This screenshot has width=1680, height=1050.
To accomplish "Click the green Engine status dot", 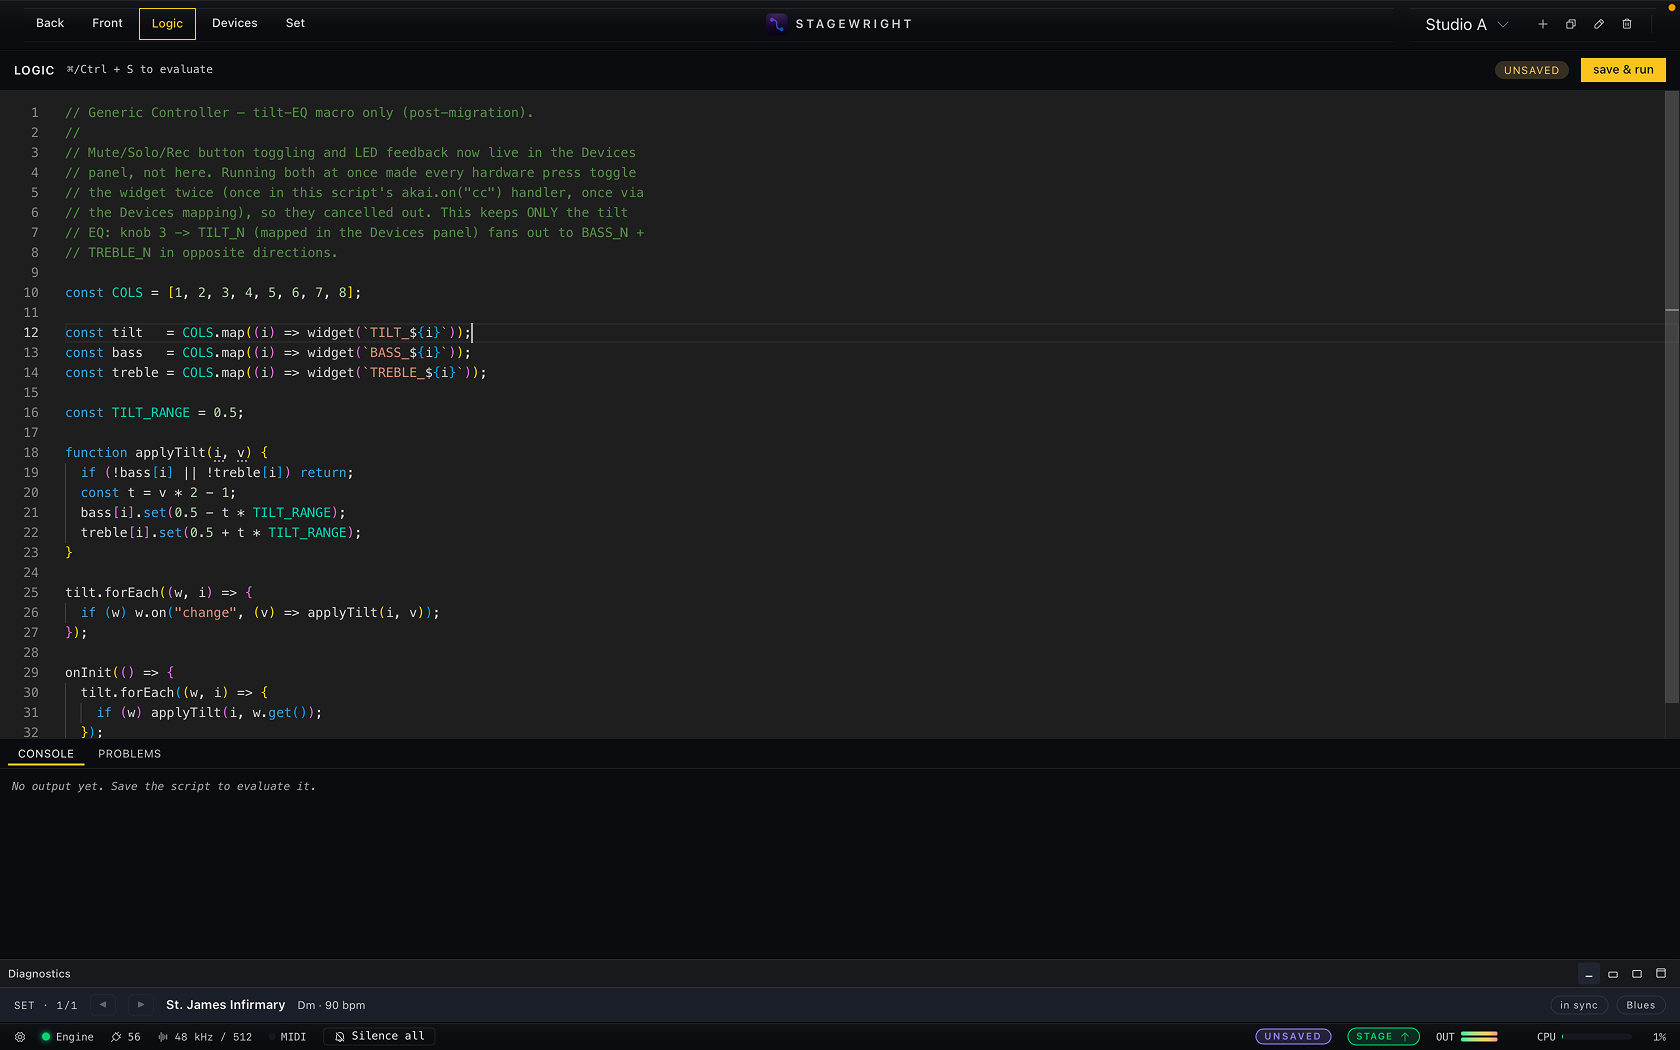I will (x=46, y=1037).
